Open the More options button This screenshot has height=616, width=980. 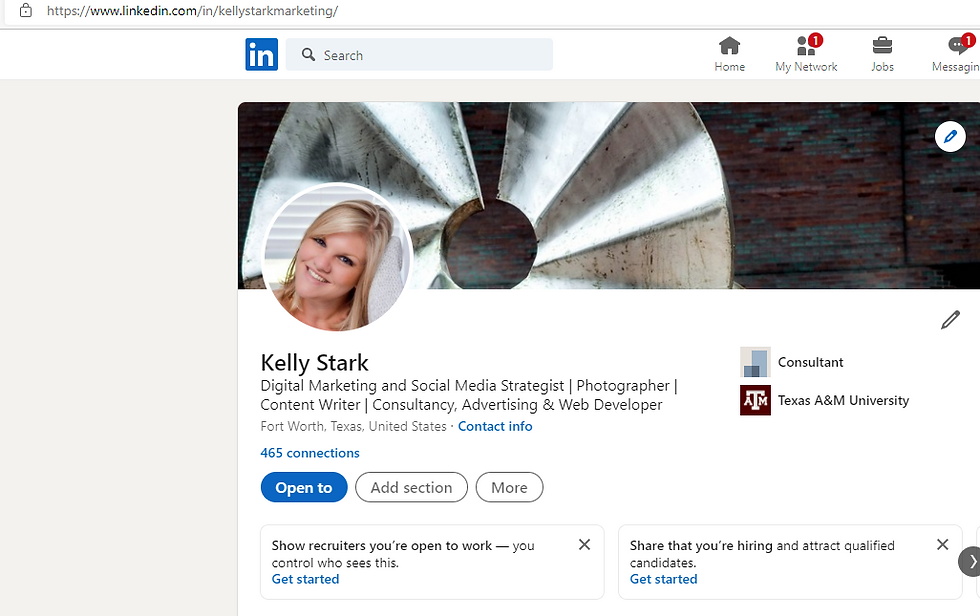tap(509, 487)
